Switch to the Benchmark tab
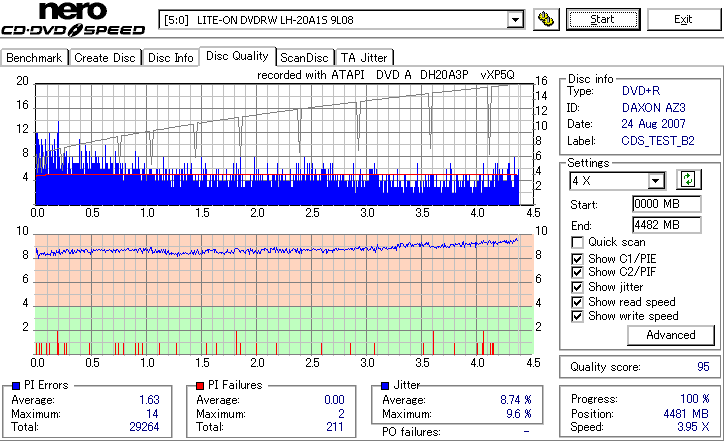 tap(34, 58)
